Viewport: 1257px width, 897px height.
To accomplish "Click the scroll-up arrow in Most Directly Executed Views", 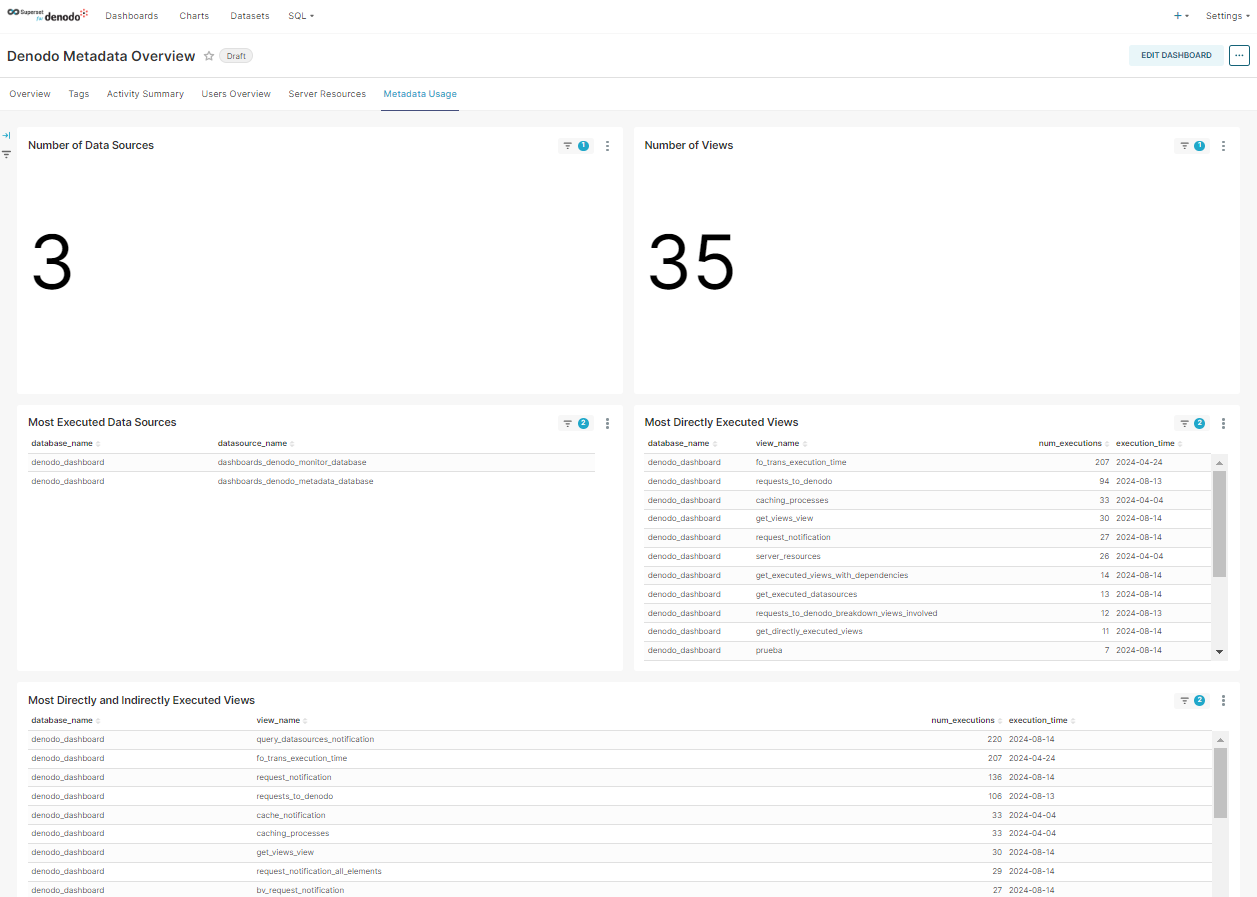I will point(1219,461).
